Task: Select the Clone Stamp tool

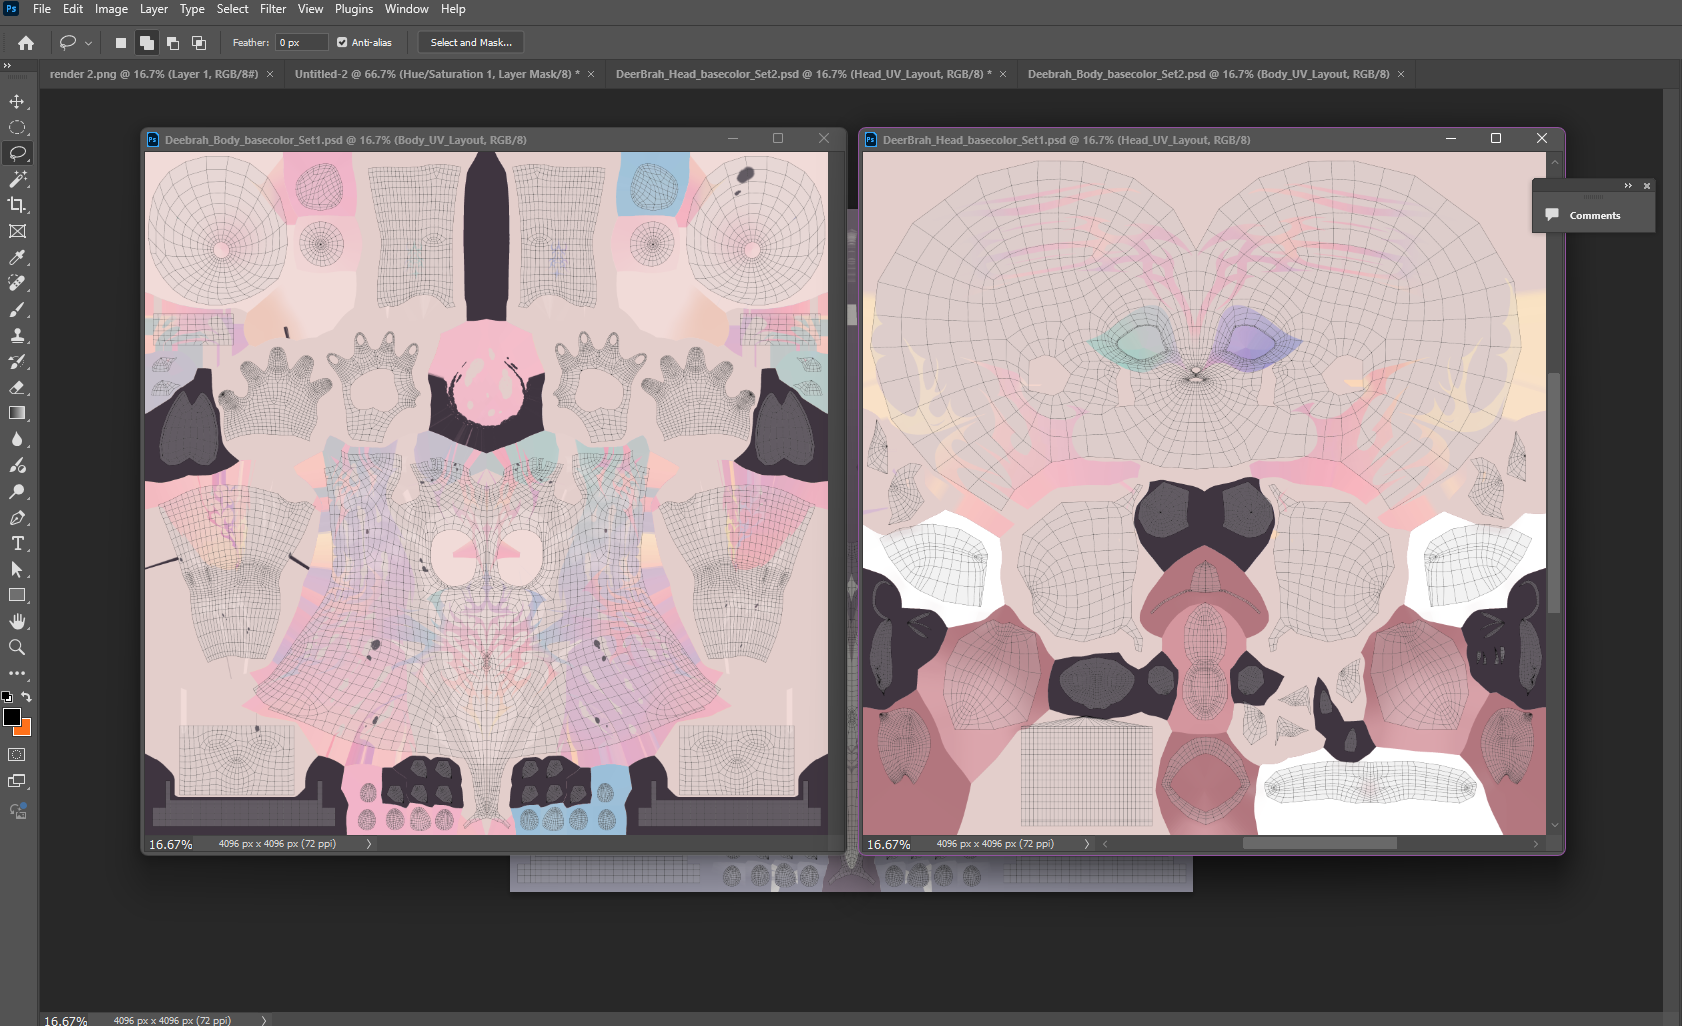Action: [x=17, y=335]
